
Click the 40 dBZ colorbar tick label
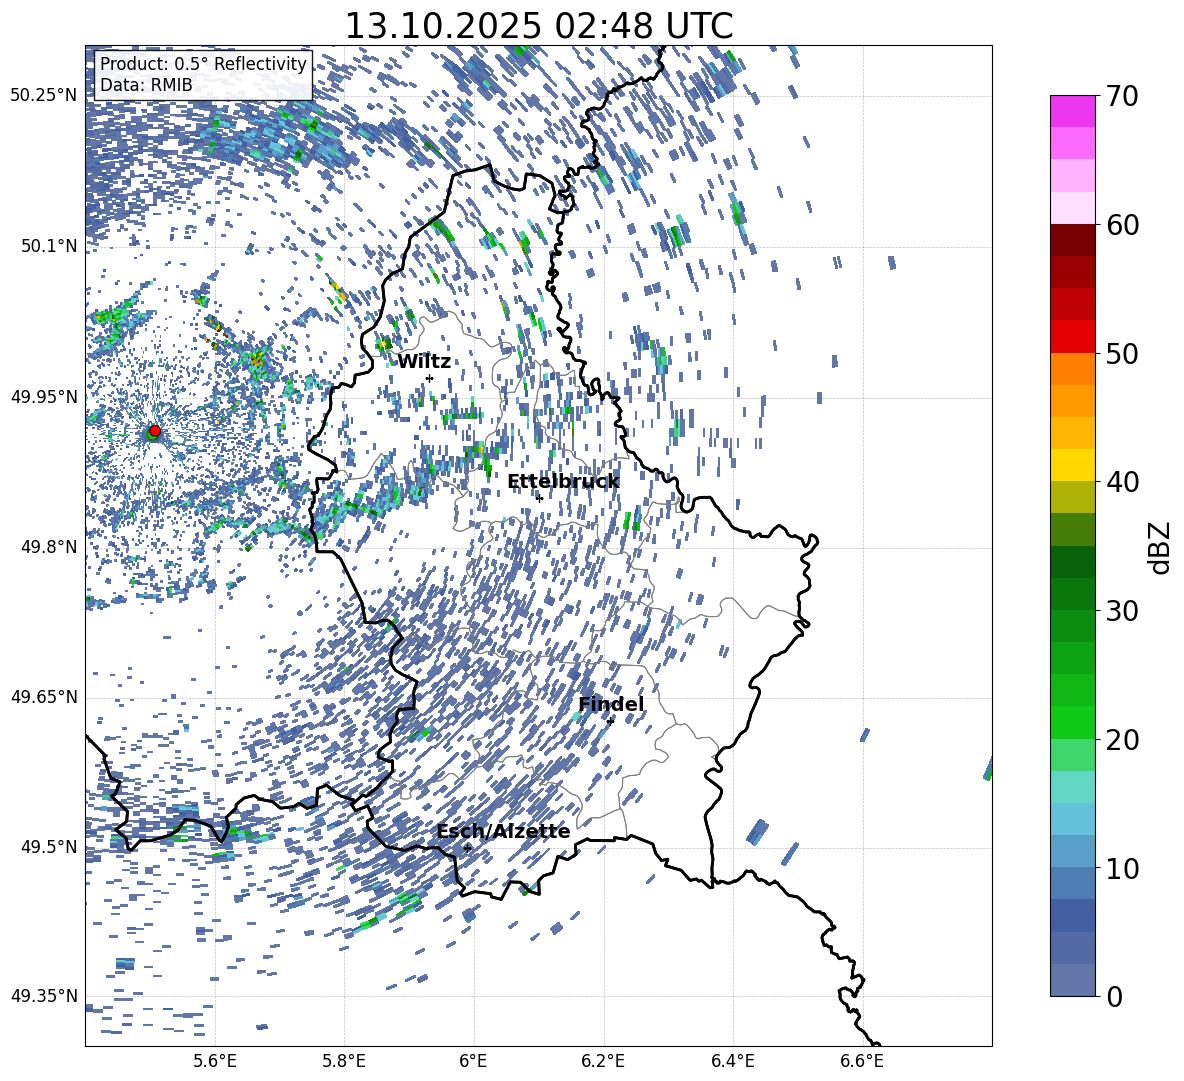click(1121, 482)
